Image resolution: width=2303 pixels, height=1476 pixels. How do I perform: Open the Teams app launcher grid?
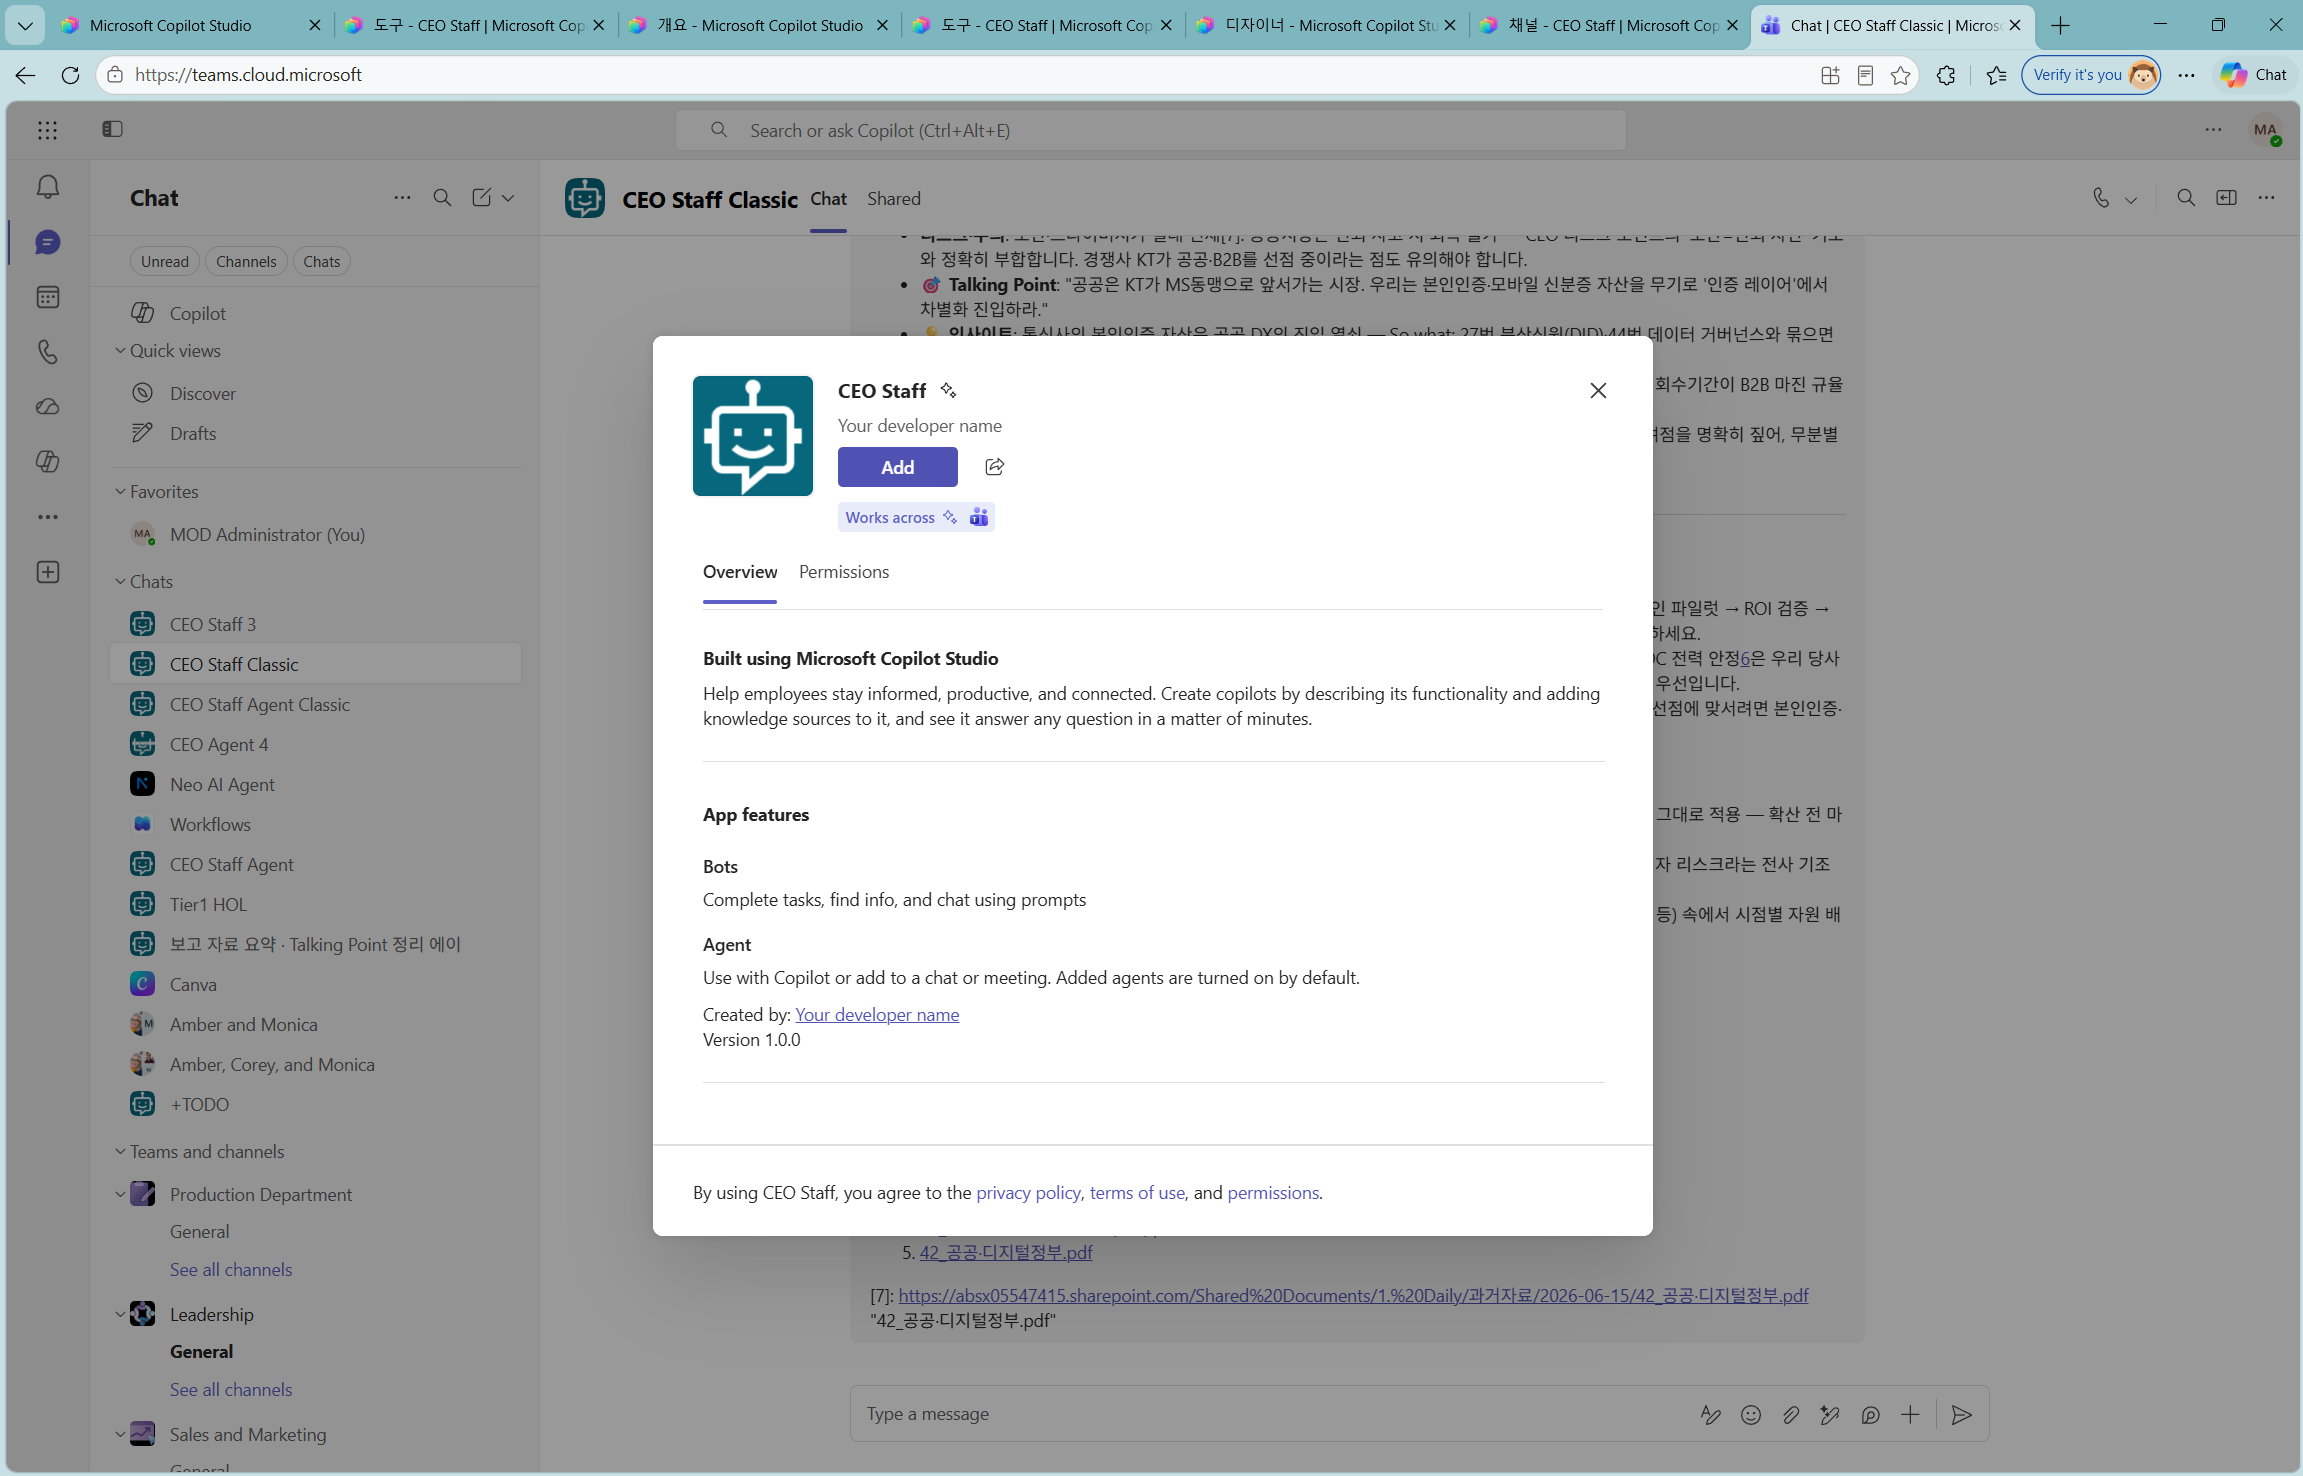click(47, 130)
